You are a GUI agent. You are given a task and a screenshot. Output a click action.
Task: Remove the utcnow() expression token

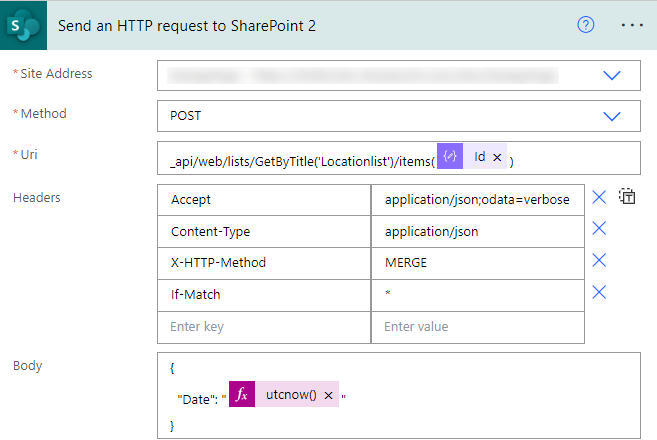pyautogui.click(x=328, y=394)
